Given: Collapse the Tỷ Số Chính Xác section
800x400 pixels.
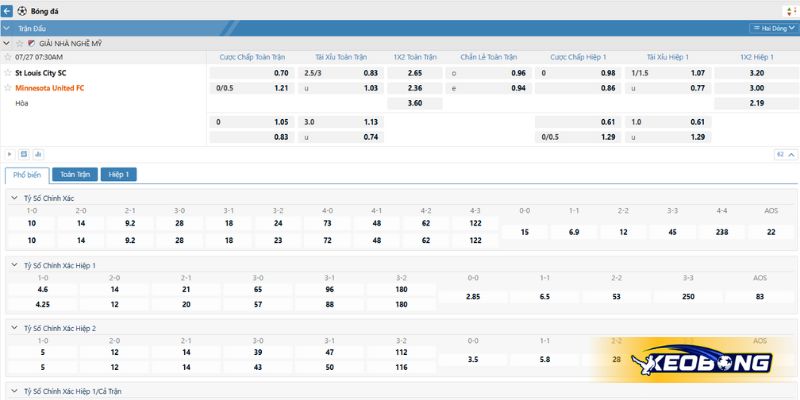Looking at the screenshot, I should 14,198.
